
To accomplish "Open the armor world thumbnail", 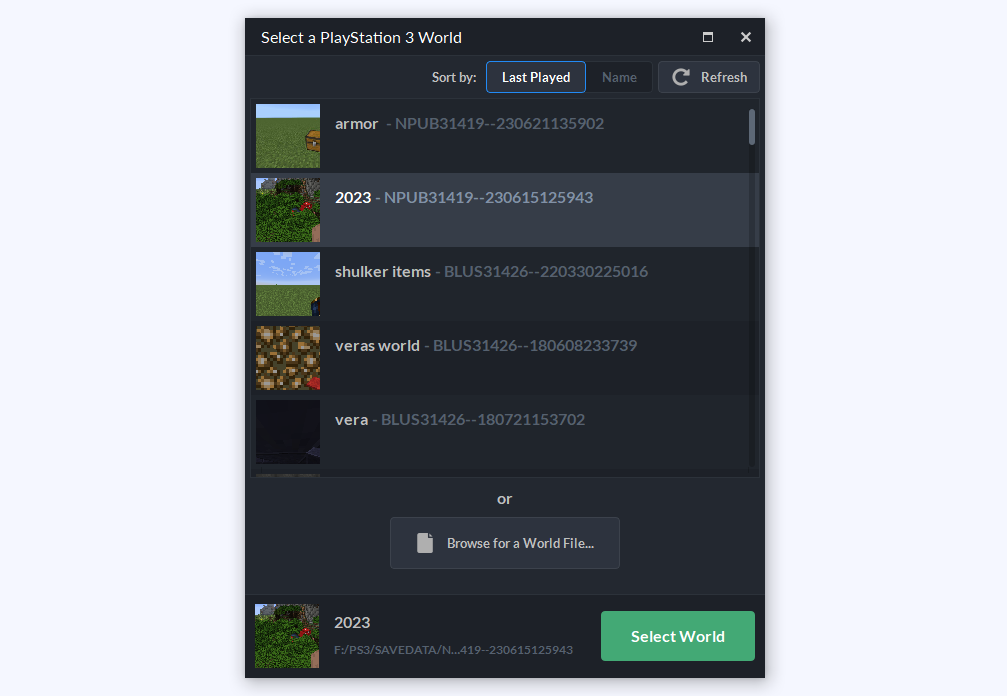I will [288, 136].
